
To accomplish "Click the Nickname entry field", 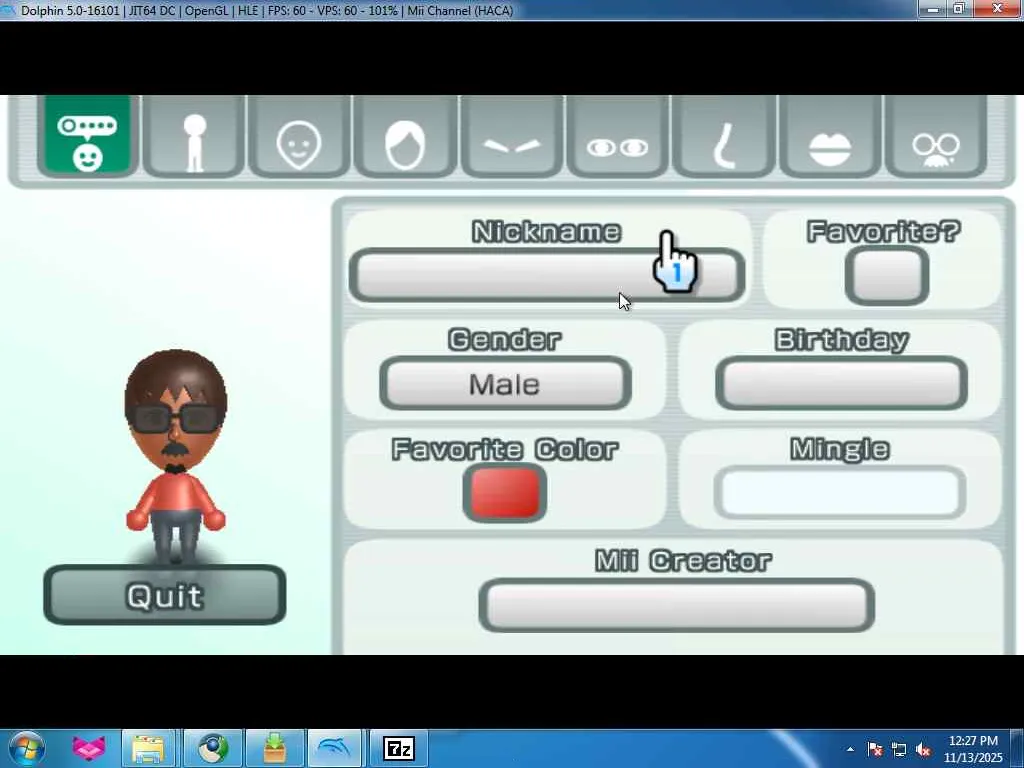I will (x=547, y=275).
